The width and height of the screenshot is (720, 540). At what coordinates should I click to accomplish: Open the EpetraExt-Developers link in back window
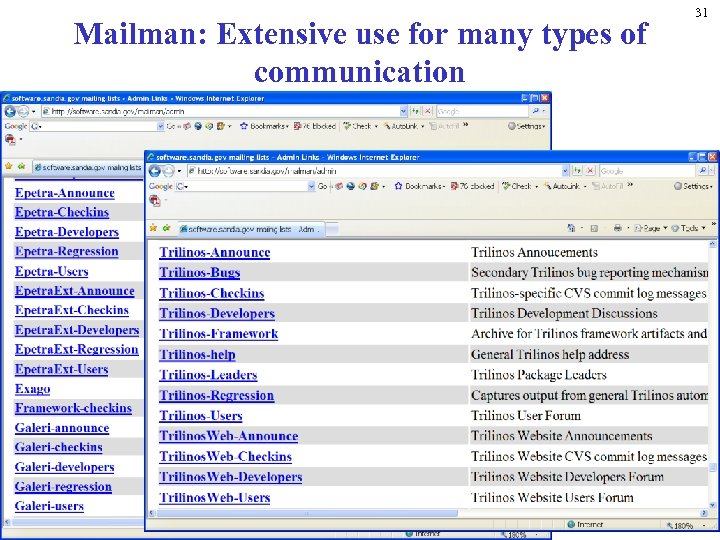77,330
